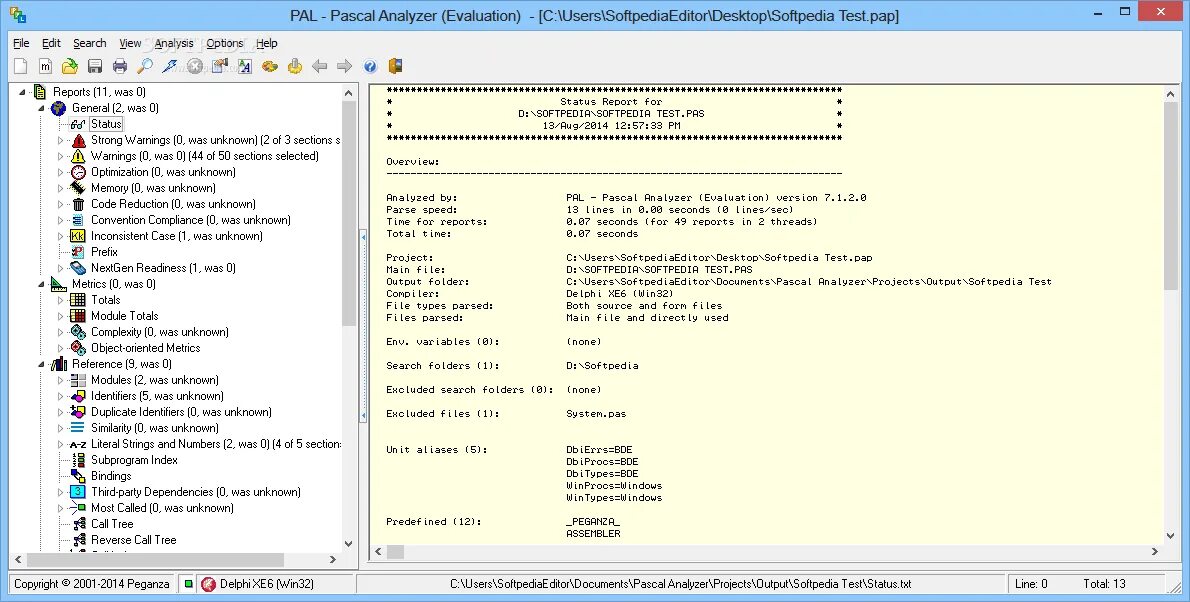Select the Modules reference report
Screen dimensions: 1190x602
pyautogui.click(x=155, y=380)
